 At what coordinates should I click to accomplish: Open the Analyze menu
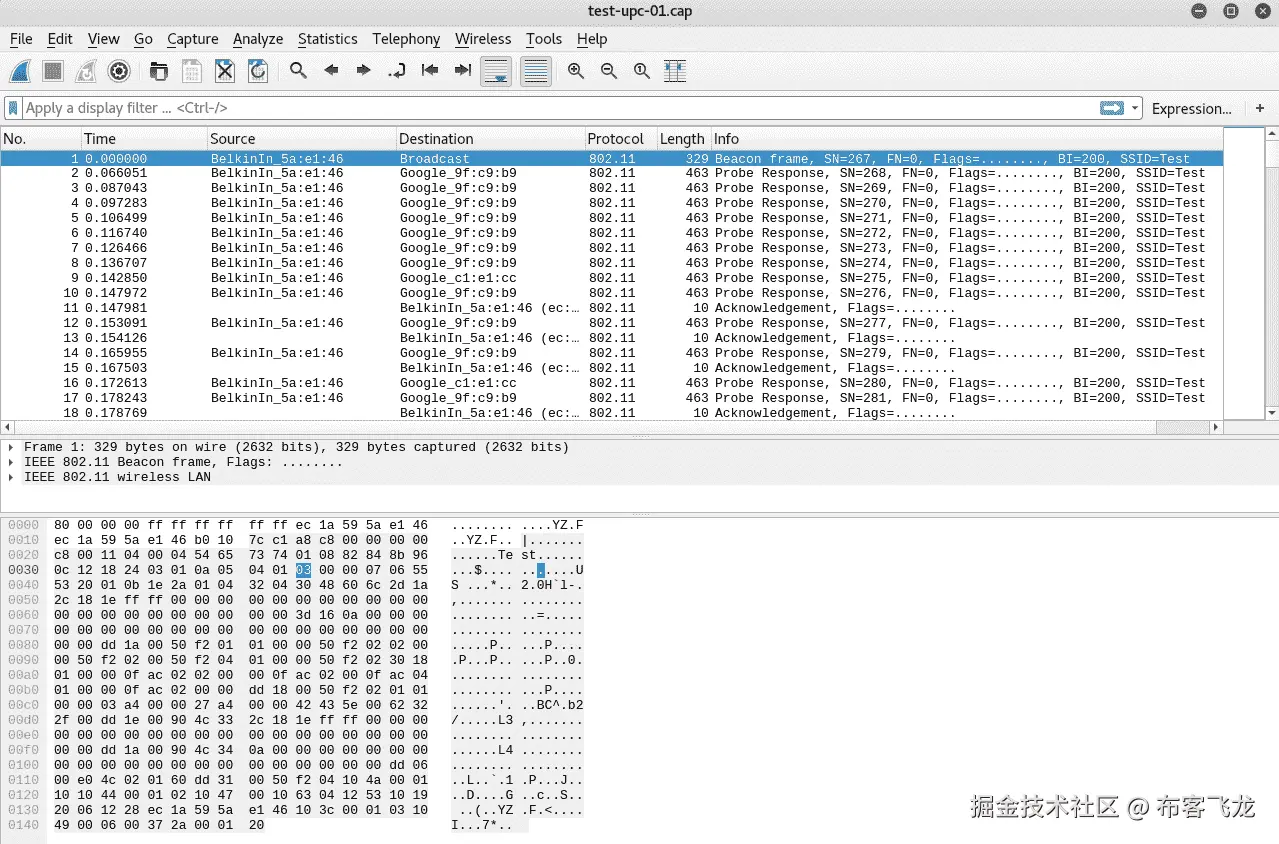258,38
